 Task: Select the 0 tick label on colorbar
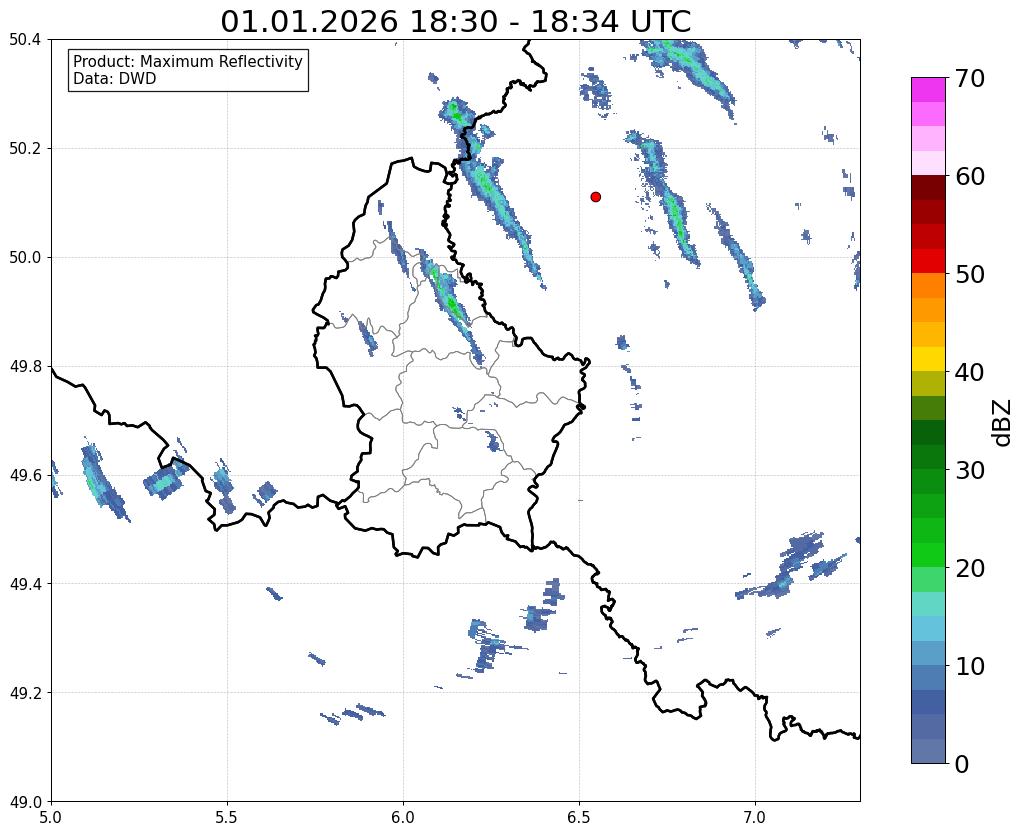(x=962, y=764)
